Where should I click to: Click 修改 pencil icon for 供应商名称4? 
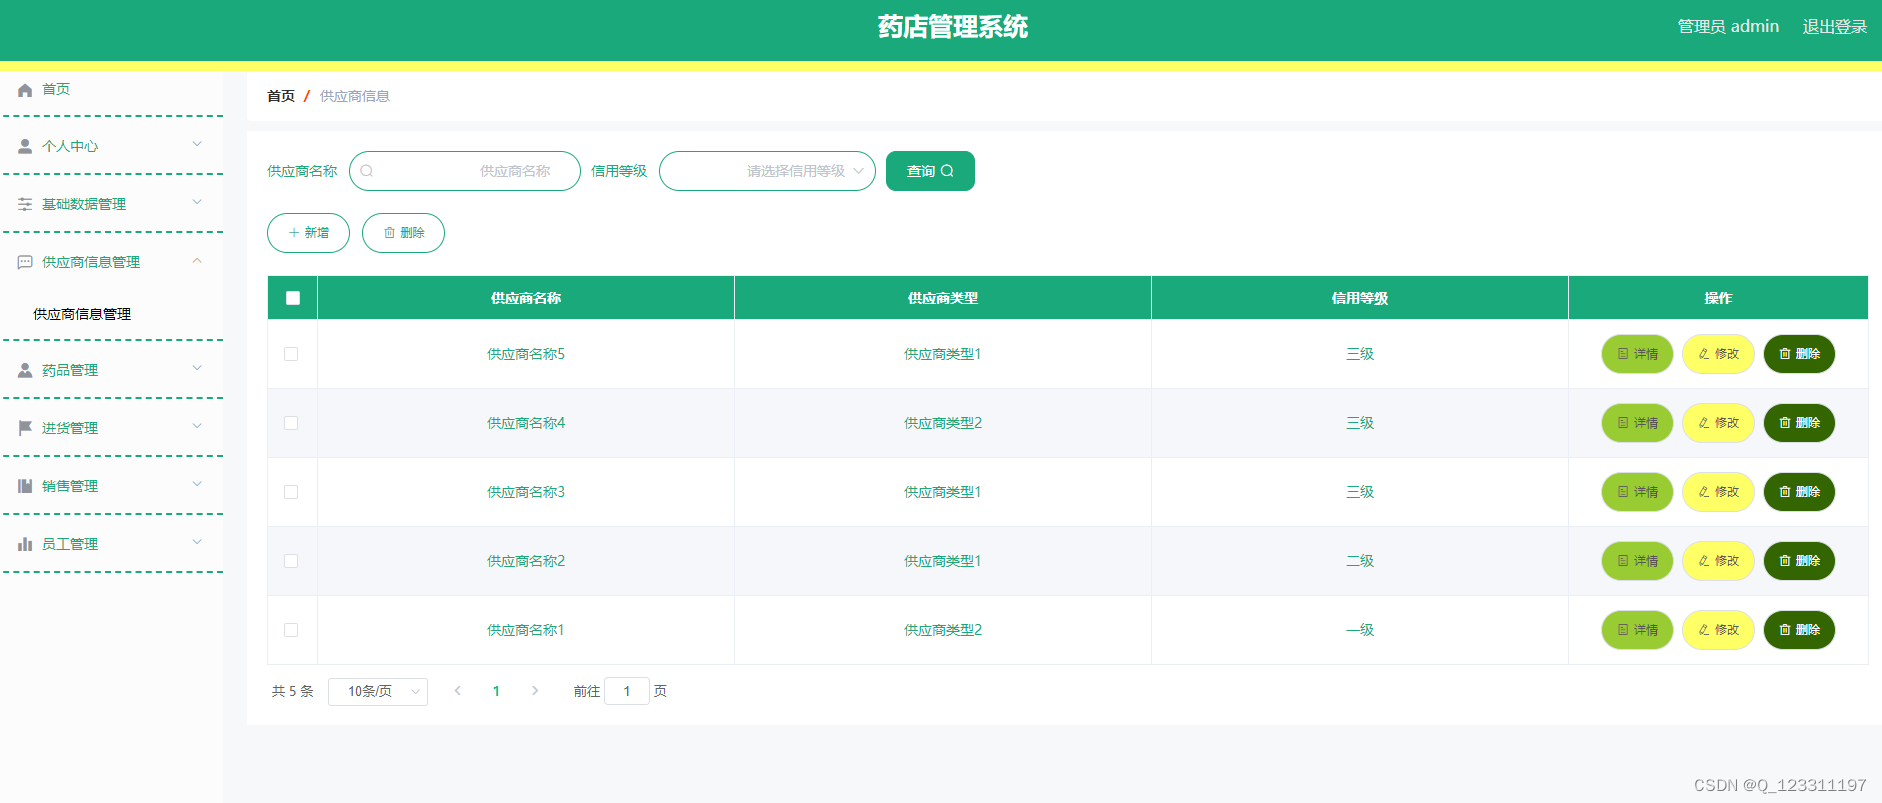(x=1704, y=423)
